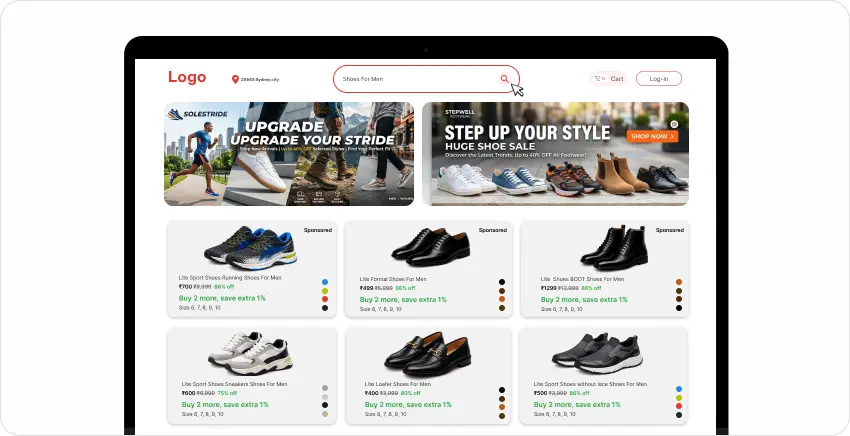Image resolution: width=850 pixels, height=436 pixels.
Task: Pick yellow-green swatch on without lace Shoes card
Action: click(679, 397)
